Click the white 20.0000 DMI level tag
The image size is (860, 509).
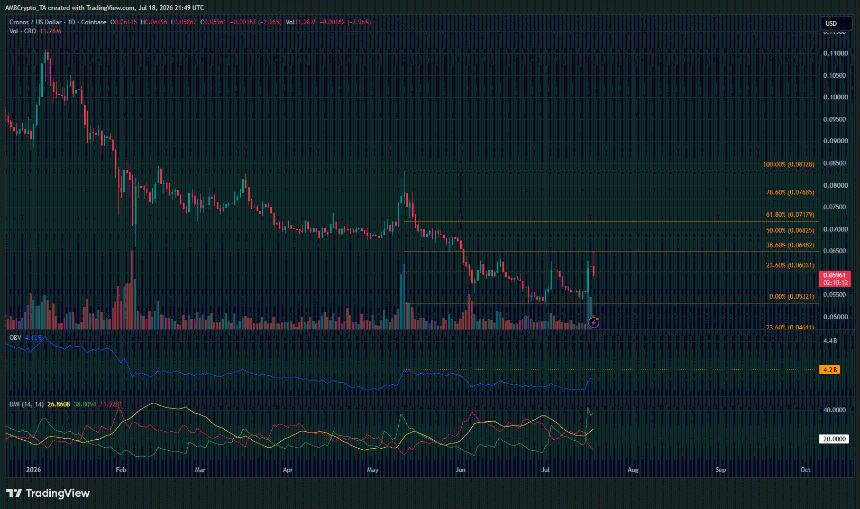pos(834,439)
